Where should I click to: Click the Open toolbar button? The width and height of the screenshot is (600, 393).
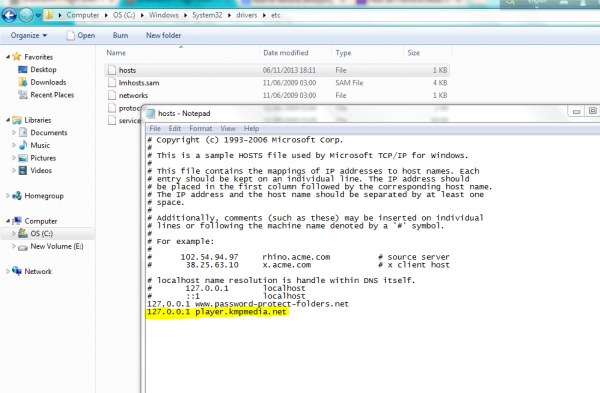click(x=81, y=35)
